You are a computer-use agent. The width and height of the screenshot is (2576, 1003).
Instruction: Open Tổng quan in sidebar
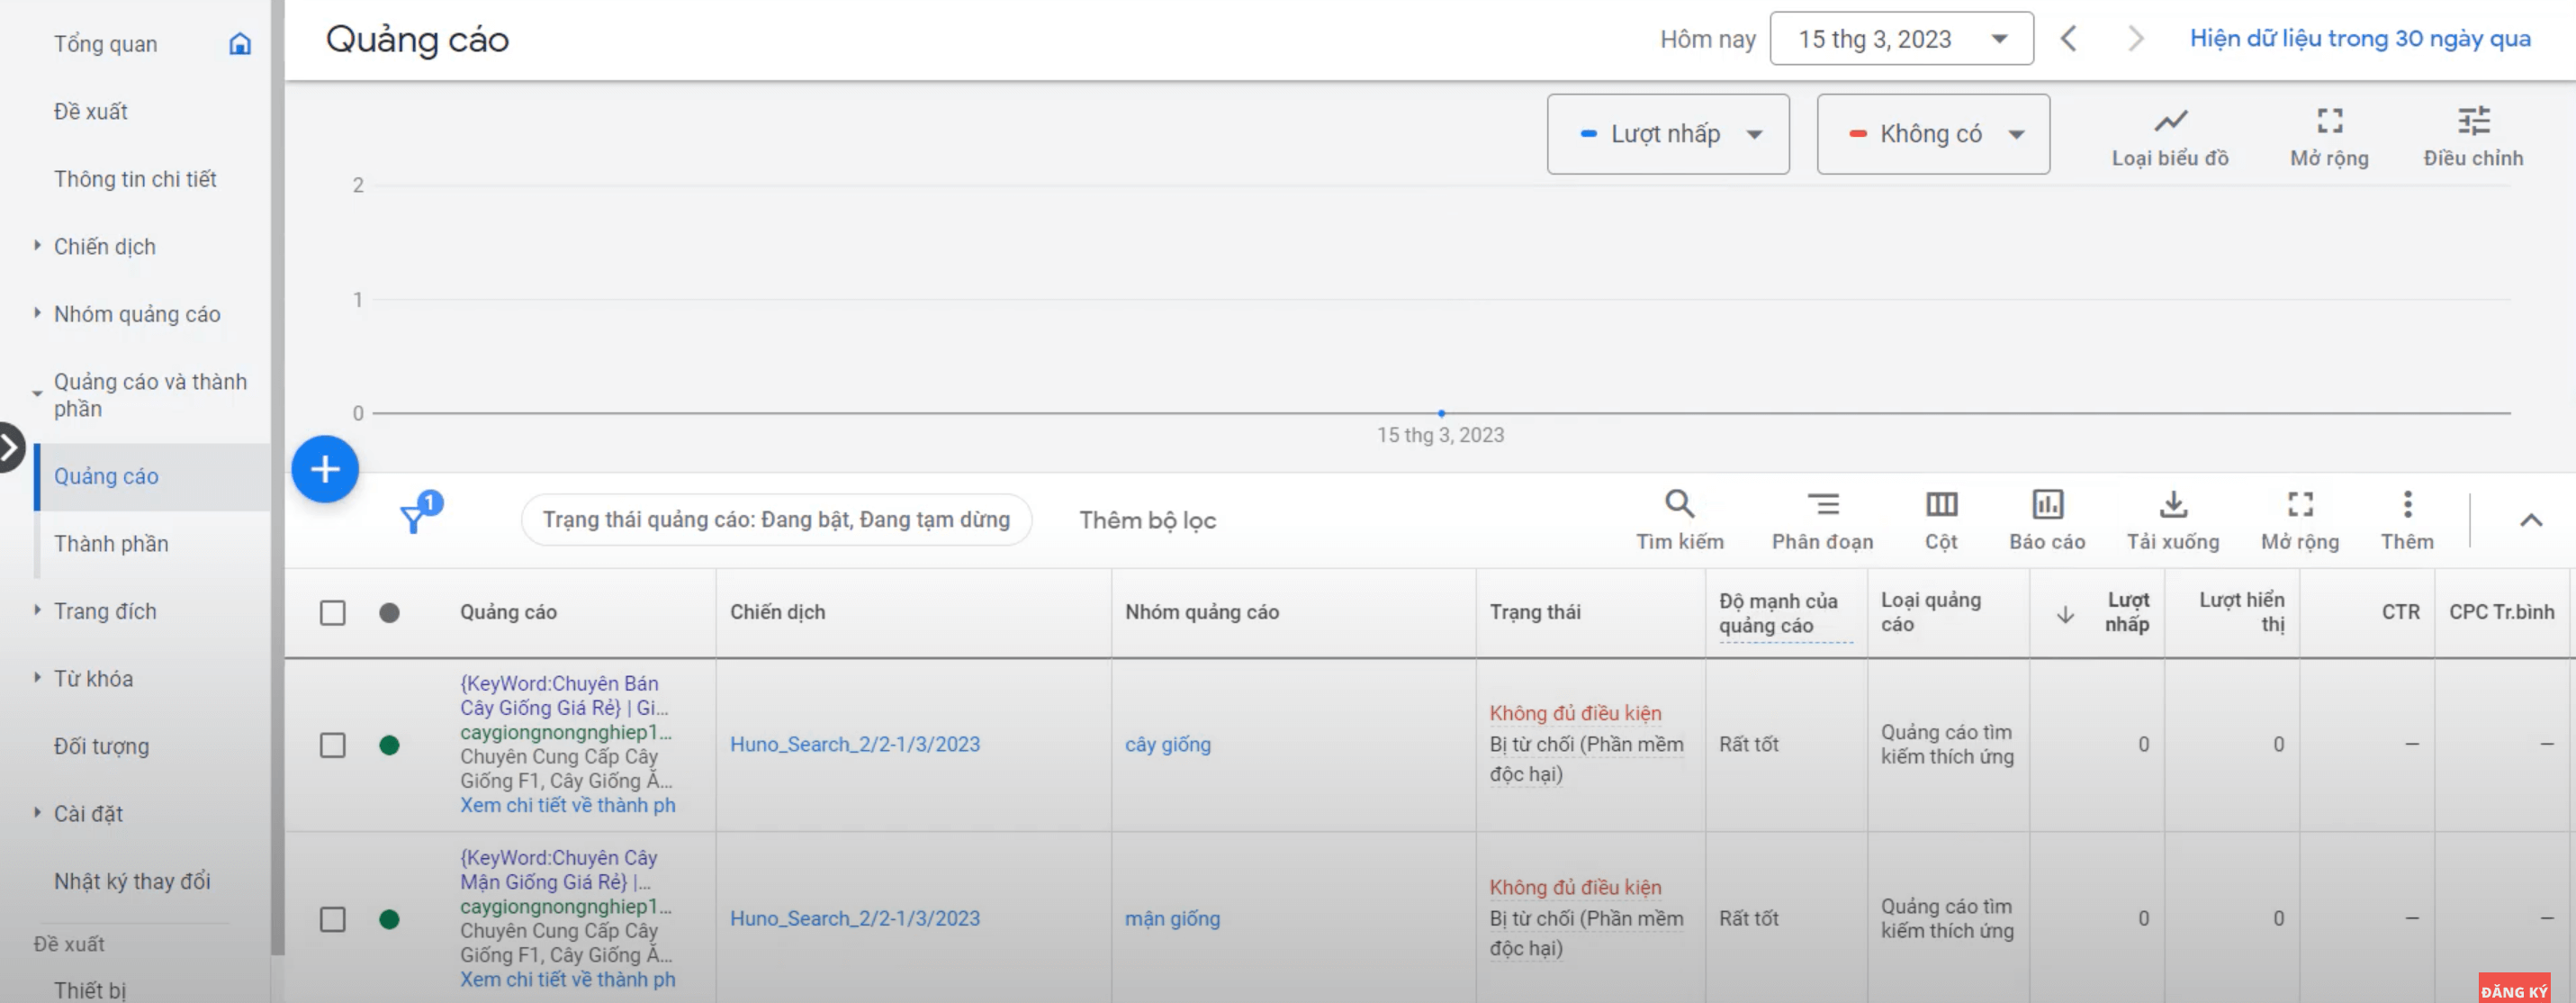105,44
